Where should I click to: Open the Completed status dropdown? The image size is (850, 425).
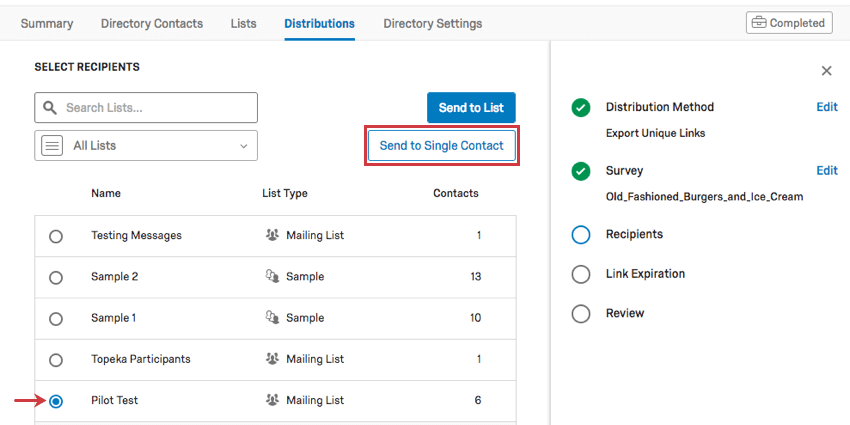point(789,23)
